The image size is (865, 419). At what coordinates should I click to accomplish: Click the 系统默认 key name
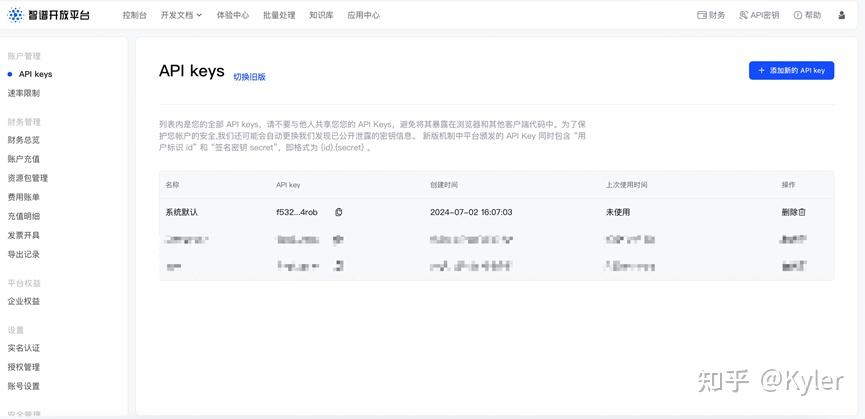point(181,212)
